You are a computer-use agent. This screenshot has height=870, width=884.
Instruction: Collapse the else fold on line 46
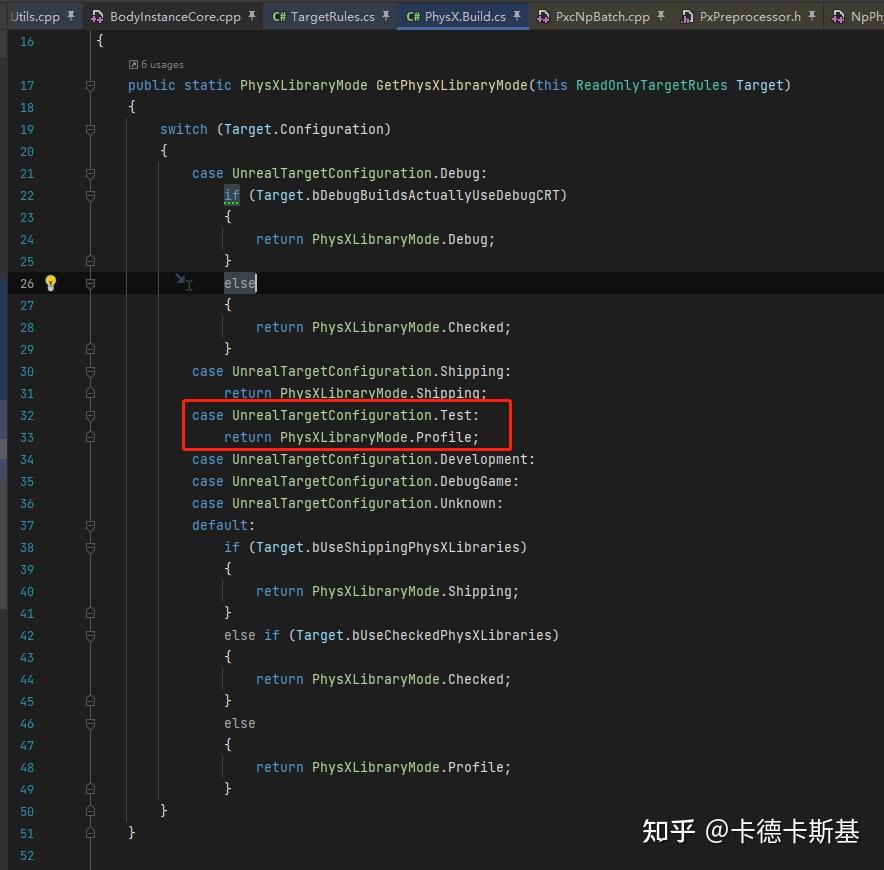90,723
